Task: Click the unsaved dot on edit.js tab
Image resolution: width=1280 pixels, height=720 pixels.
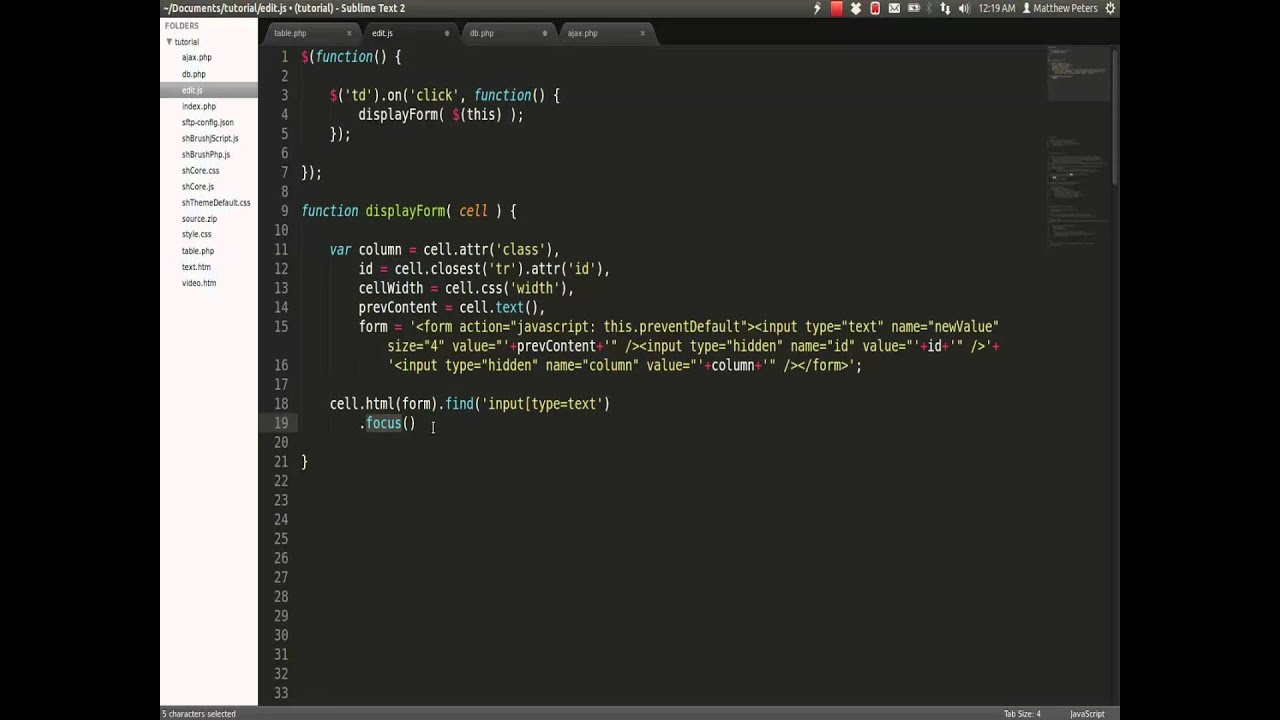Action: pyautogui.click(x=447, y=33)
